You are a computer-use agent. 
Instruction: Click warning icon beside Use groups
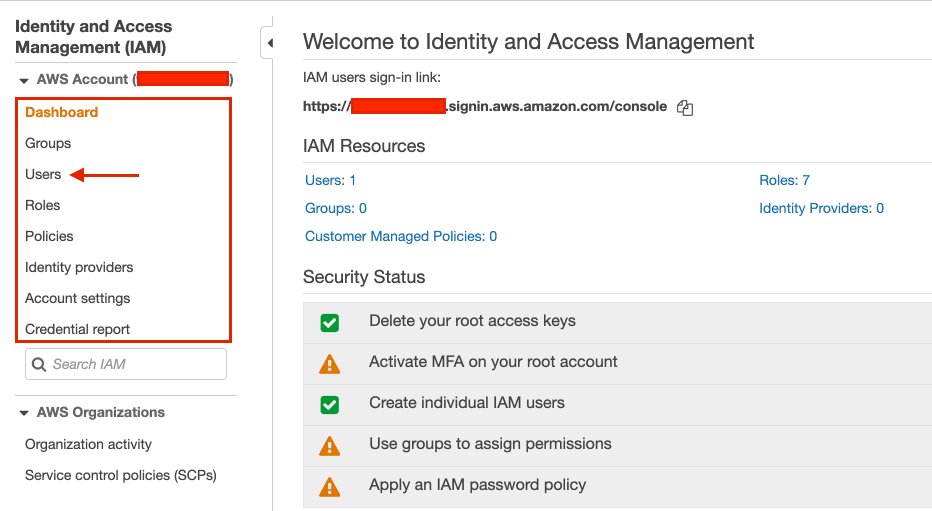coord(329,446)
